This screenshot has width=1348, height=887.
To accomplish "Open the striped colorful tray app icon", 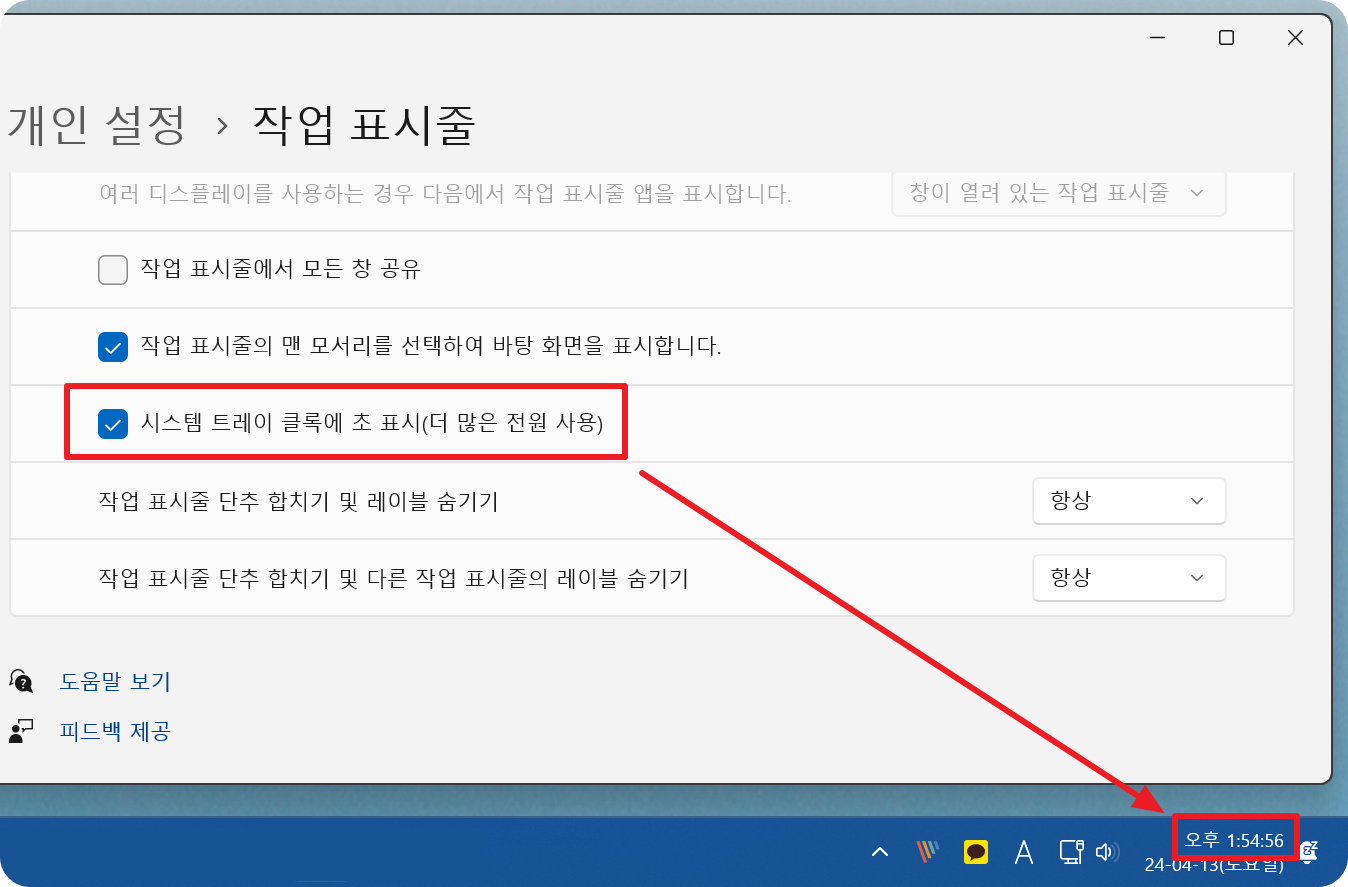I will click(928, 852).
